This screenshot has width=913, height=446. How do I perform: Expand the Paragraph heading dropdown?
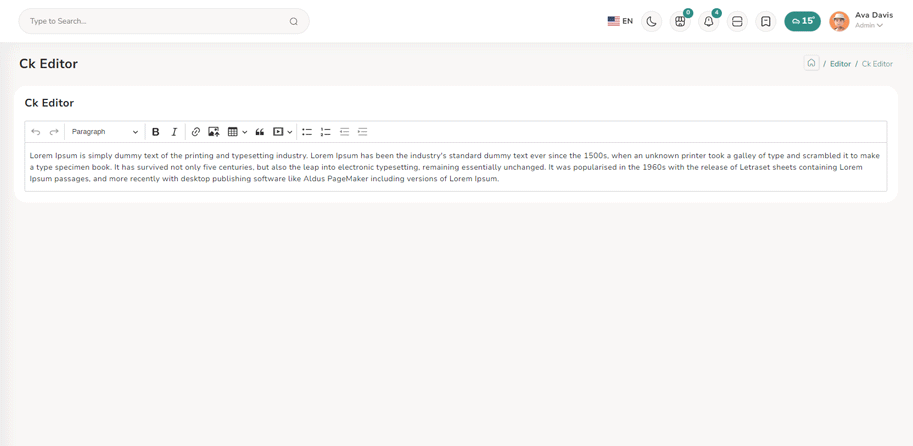point(105,132)
